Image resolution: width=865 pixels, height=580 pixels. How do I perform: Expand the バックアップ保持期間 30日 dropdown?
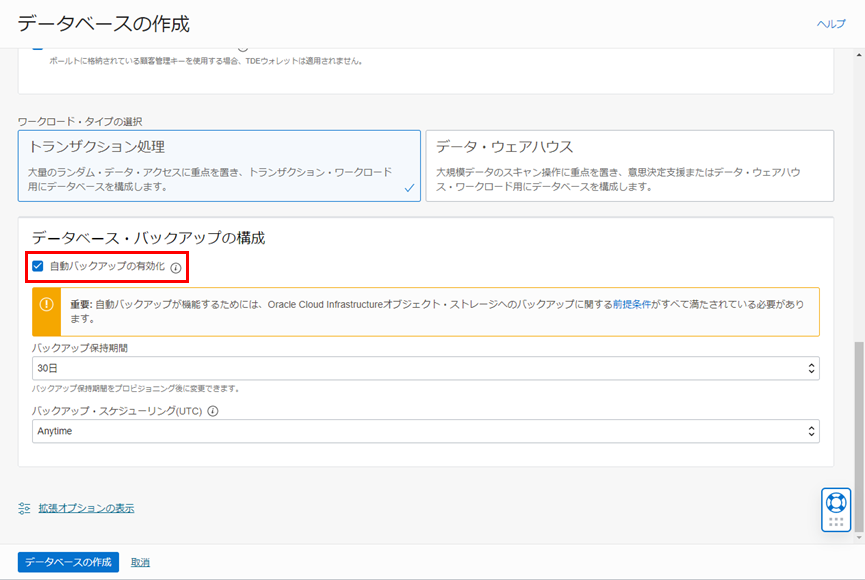(425, 369)
